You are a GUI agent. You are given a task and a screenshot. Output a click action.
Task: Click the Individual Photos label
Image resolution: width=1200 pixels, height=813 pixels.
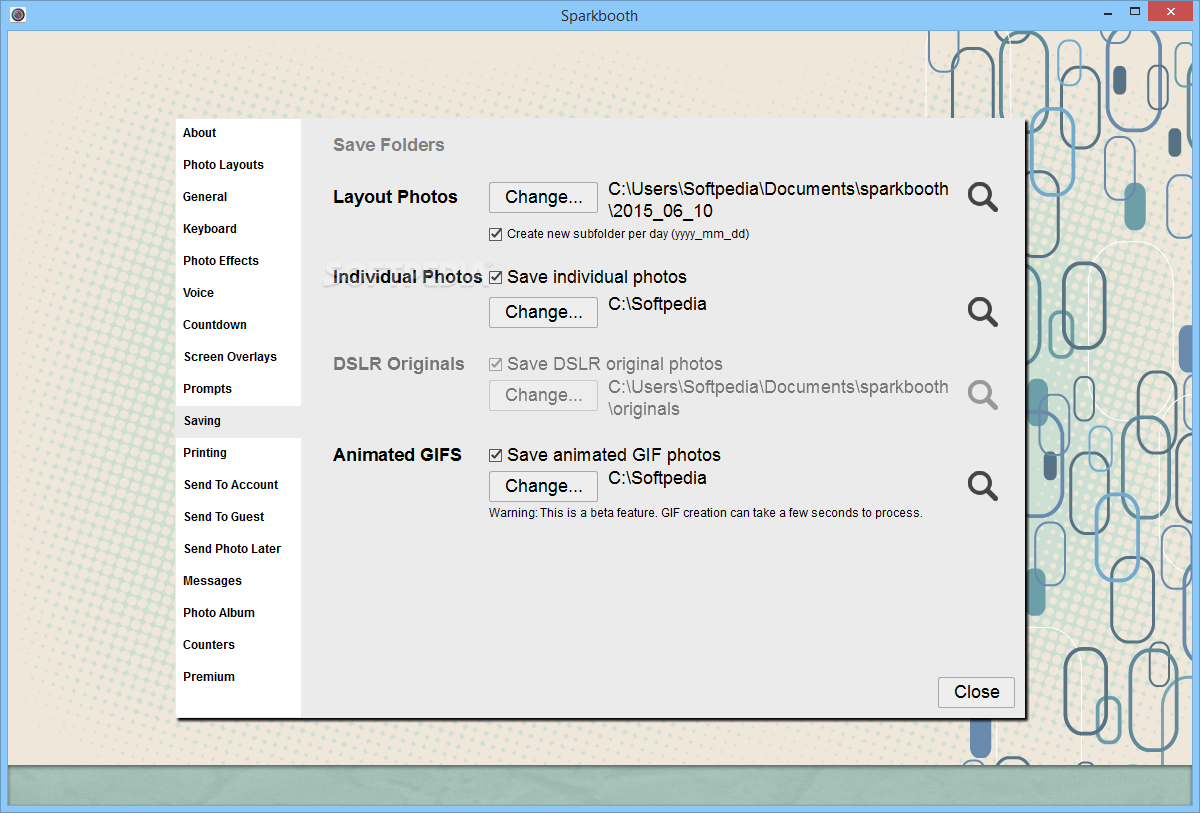pyautogui.click(x=408, y=277)
